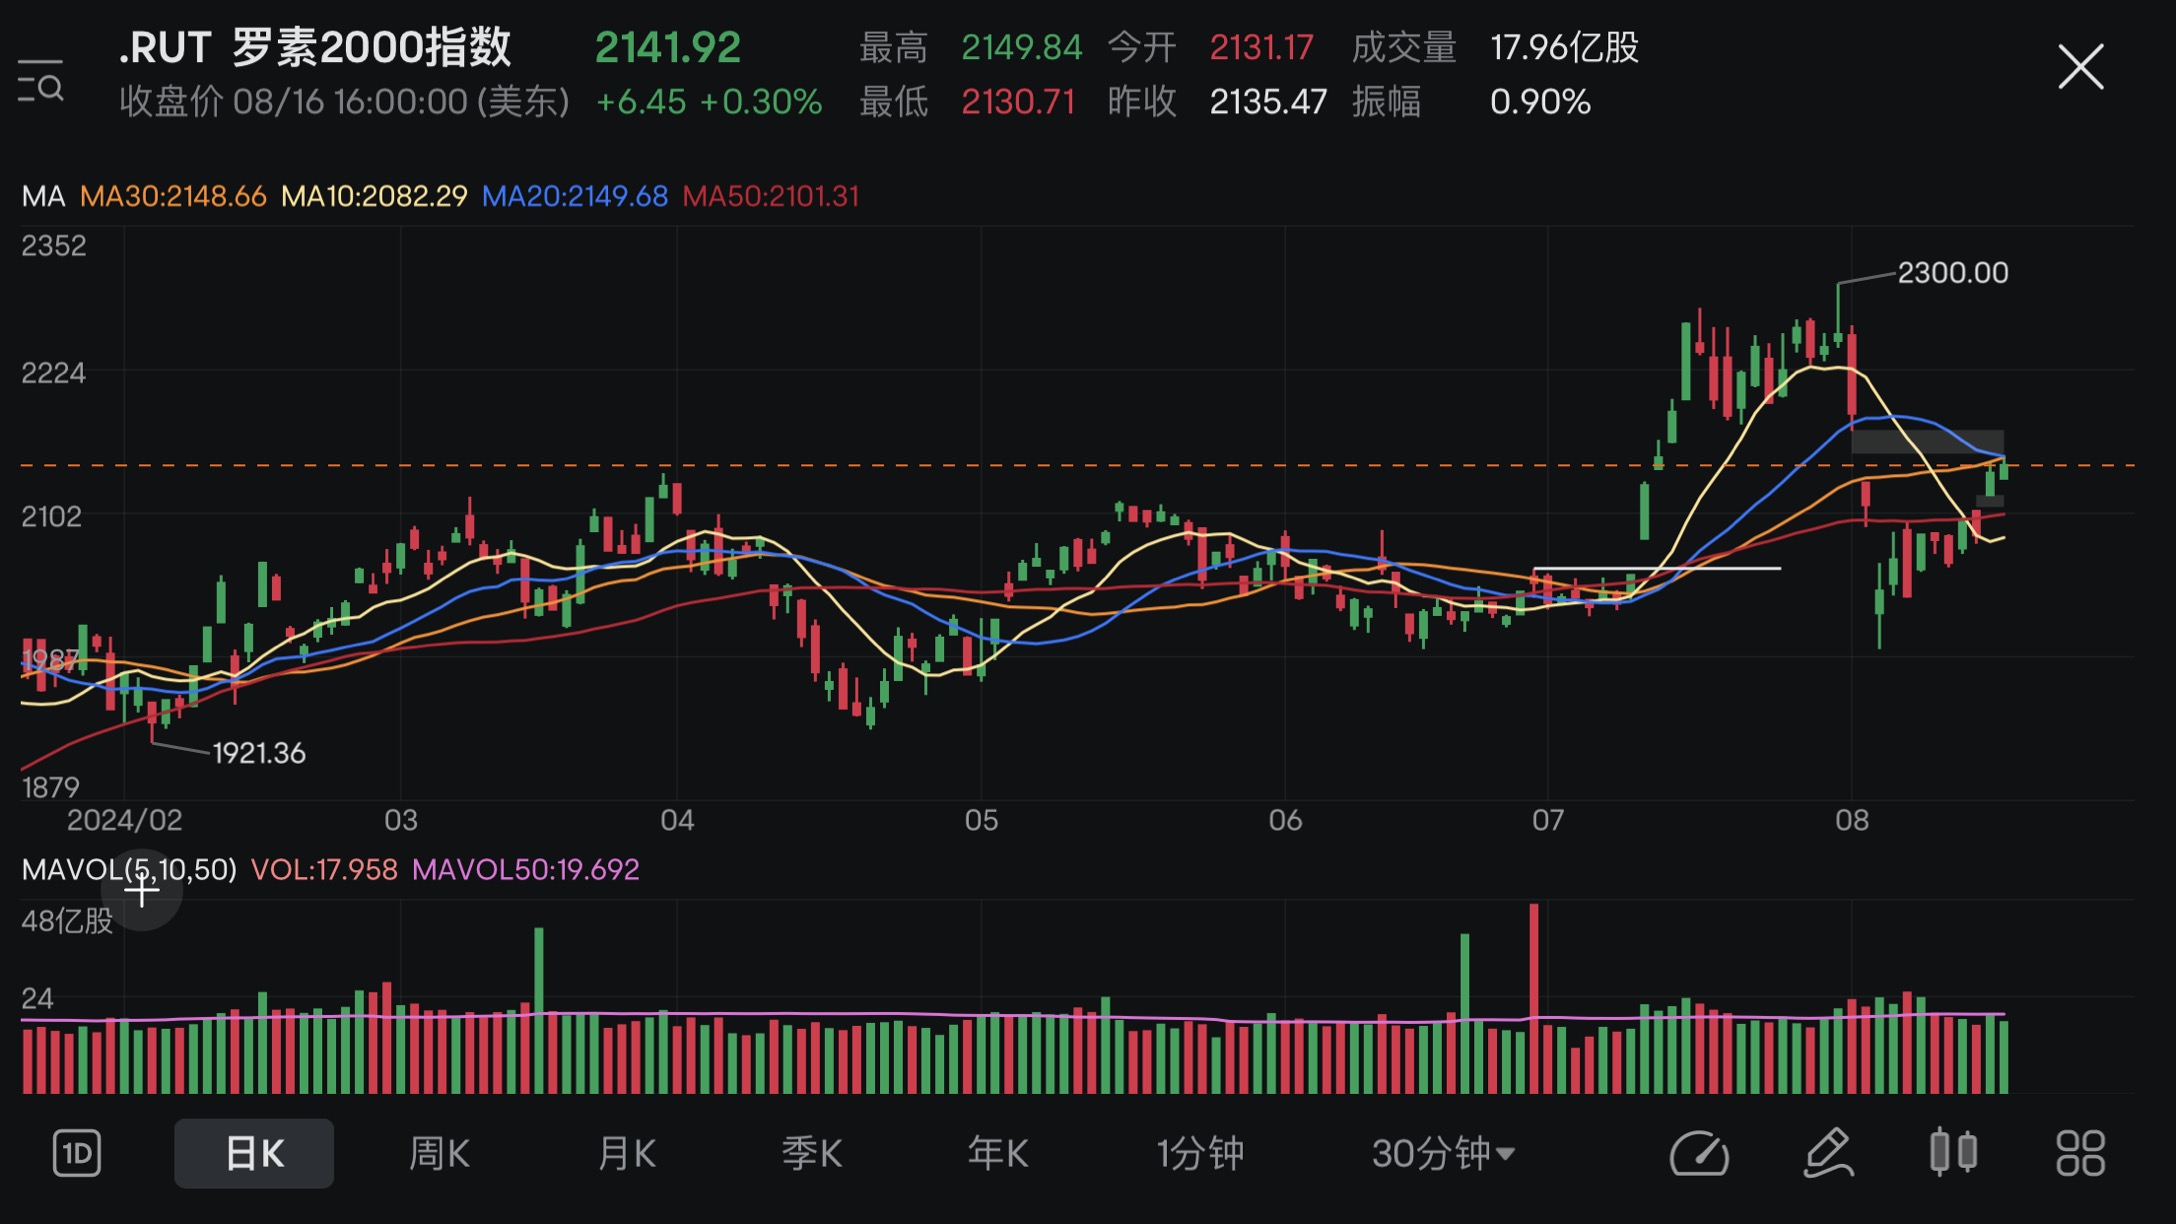The height and width of the screenshot is (1224, 2176).
Task: Click the 2024/02 date axis label
Action: click(x=124, y=820)
